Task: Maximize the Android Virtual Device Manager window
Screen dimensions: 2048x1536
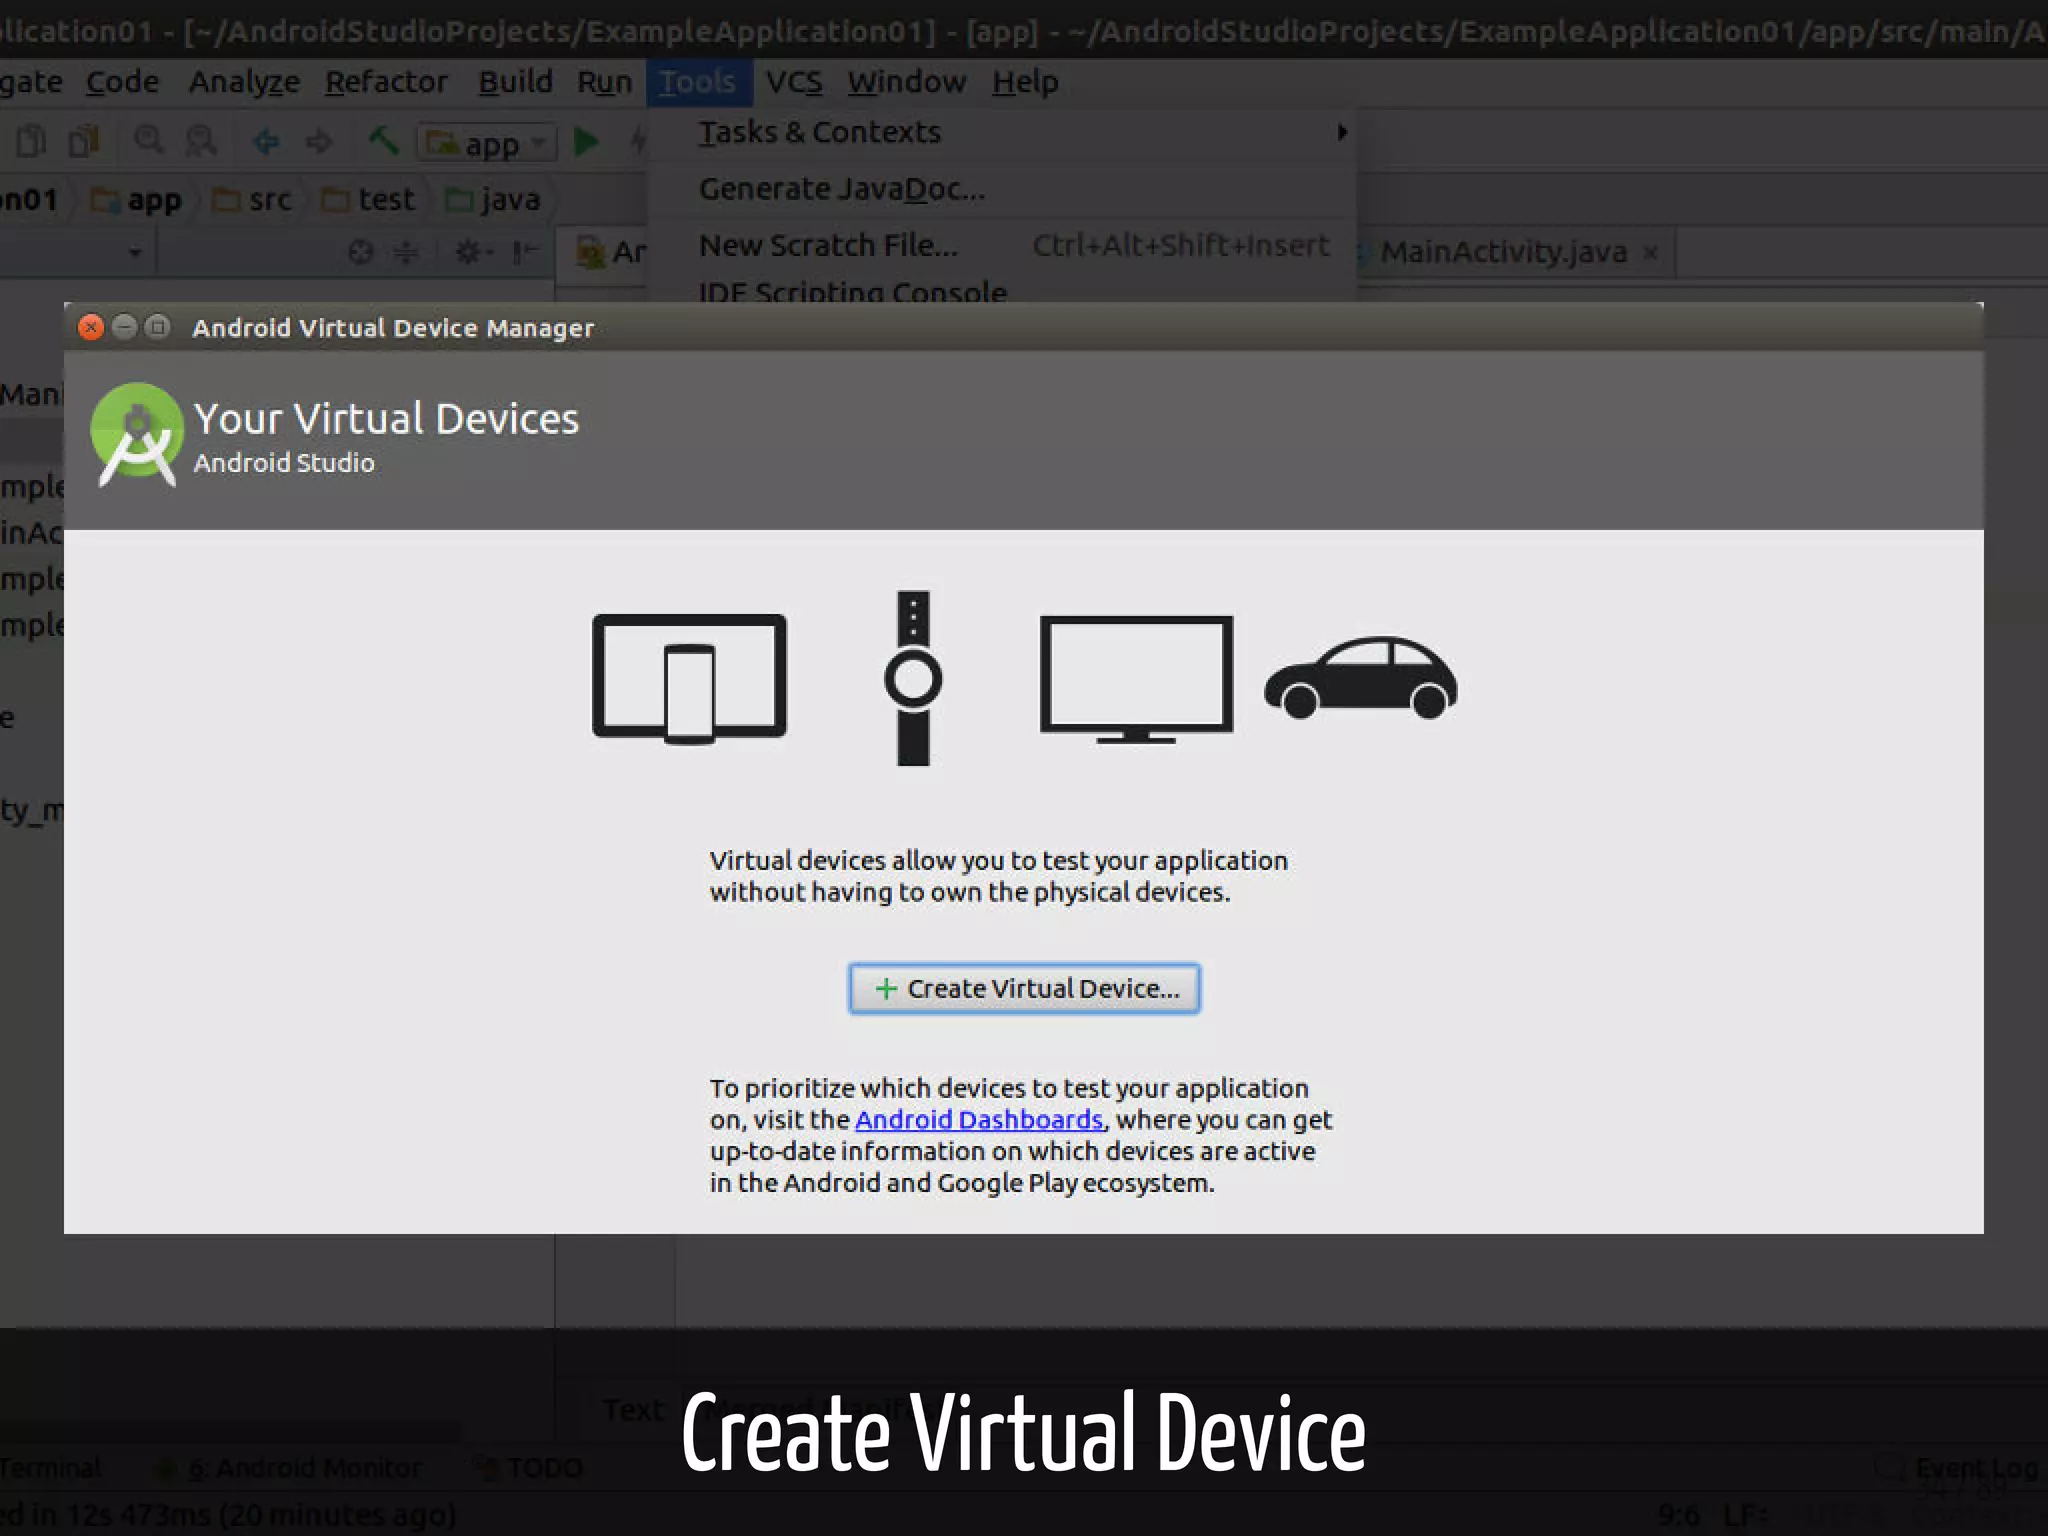Action: tap(157, 327)
